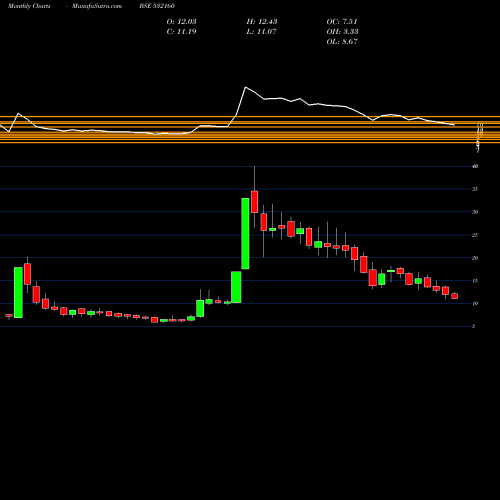Click the highest peak of the white line
Image resolution: width=500 pixels, height=500 pixels.
point(246,87)
